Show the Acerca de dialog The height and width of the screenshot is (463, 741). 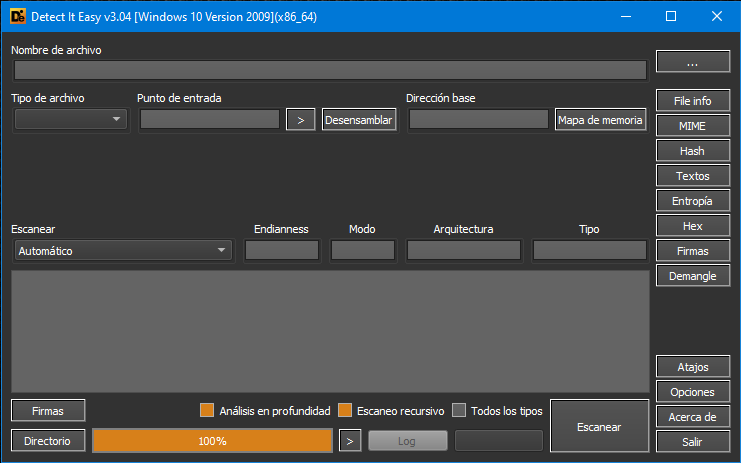coord(693,417)
